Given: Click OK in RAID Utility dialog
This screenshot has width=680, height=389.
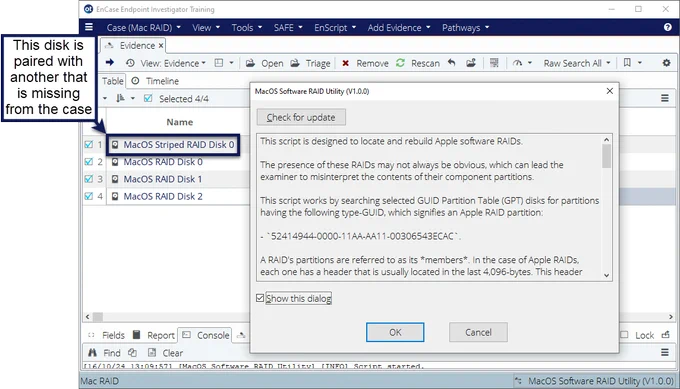Looking at the screenshot, I should [395, 332].
